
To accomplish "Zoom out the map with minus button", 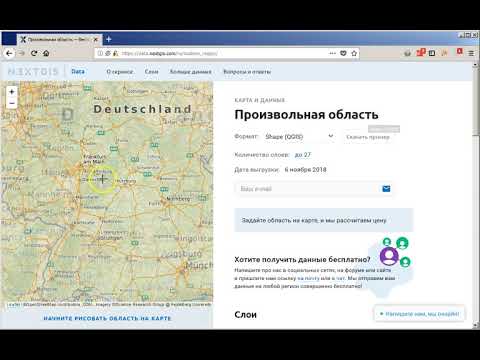I will (x=12, y=103).
